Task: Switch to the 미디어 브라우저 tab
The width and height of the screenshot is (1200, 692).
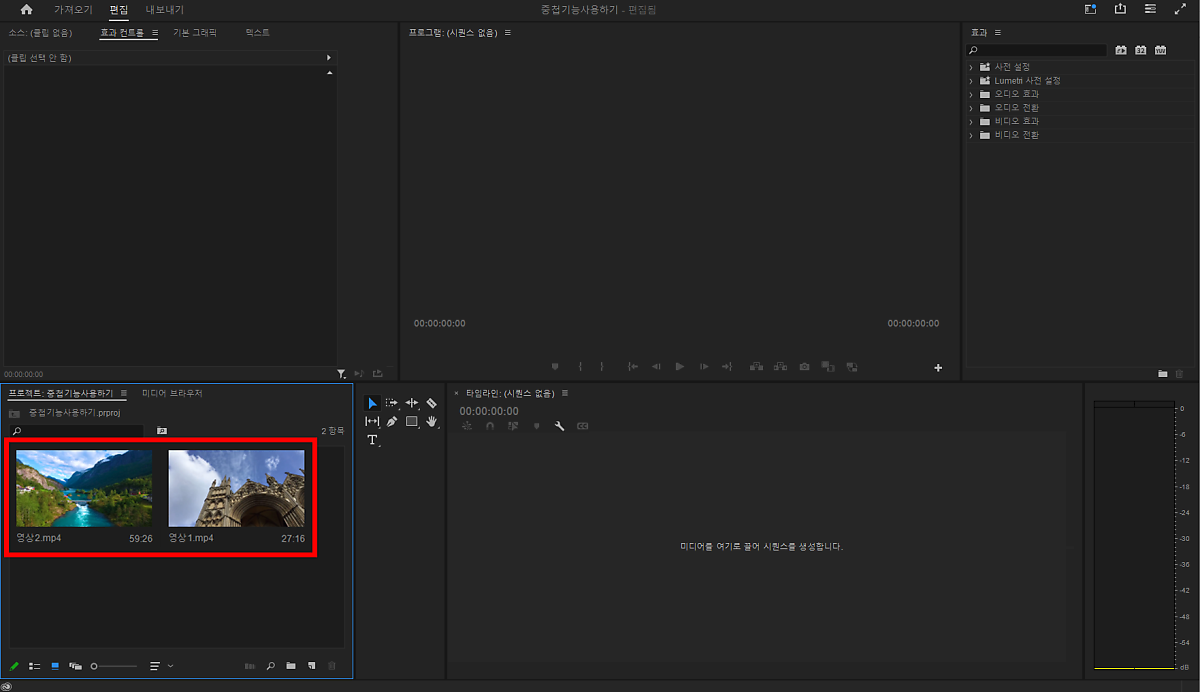Action: point(172,393)
